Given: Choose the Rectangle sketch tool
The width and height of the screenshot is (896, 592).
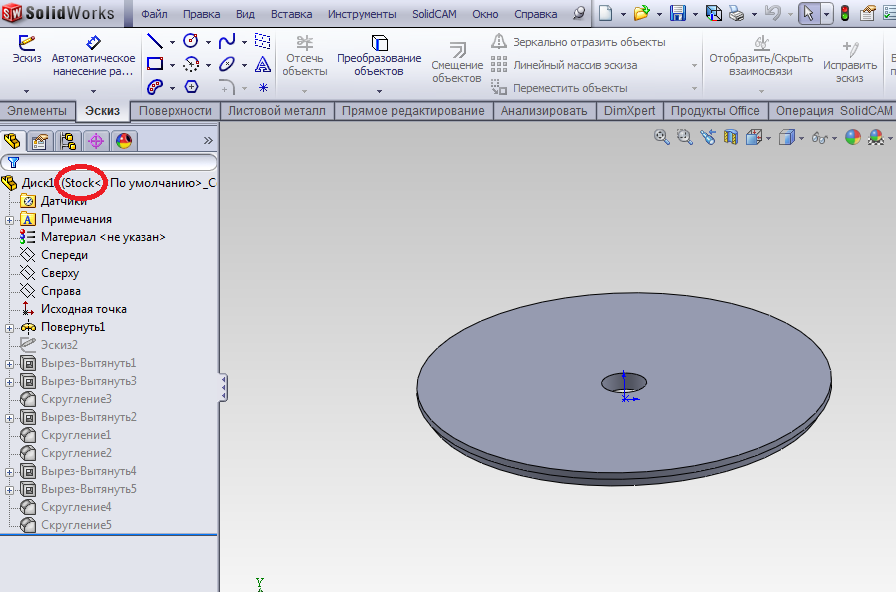Looking at the screenshot, I should coord(155,64).
